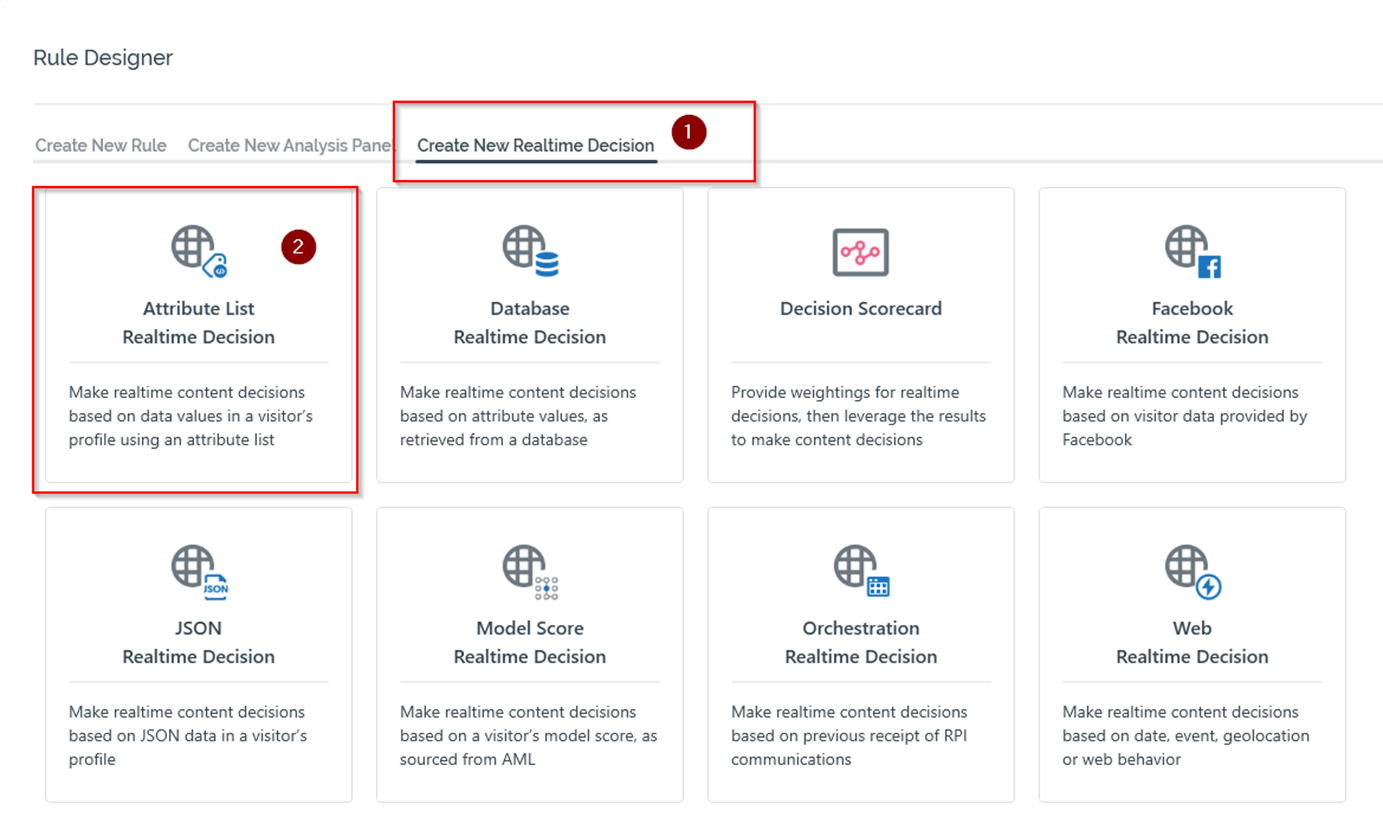This screenshot has width=1383, height=817.
Task: Click the Web globe-lightning icon
Action: click(1191, 571)
